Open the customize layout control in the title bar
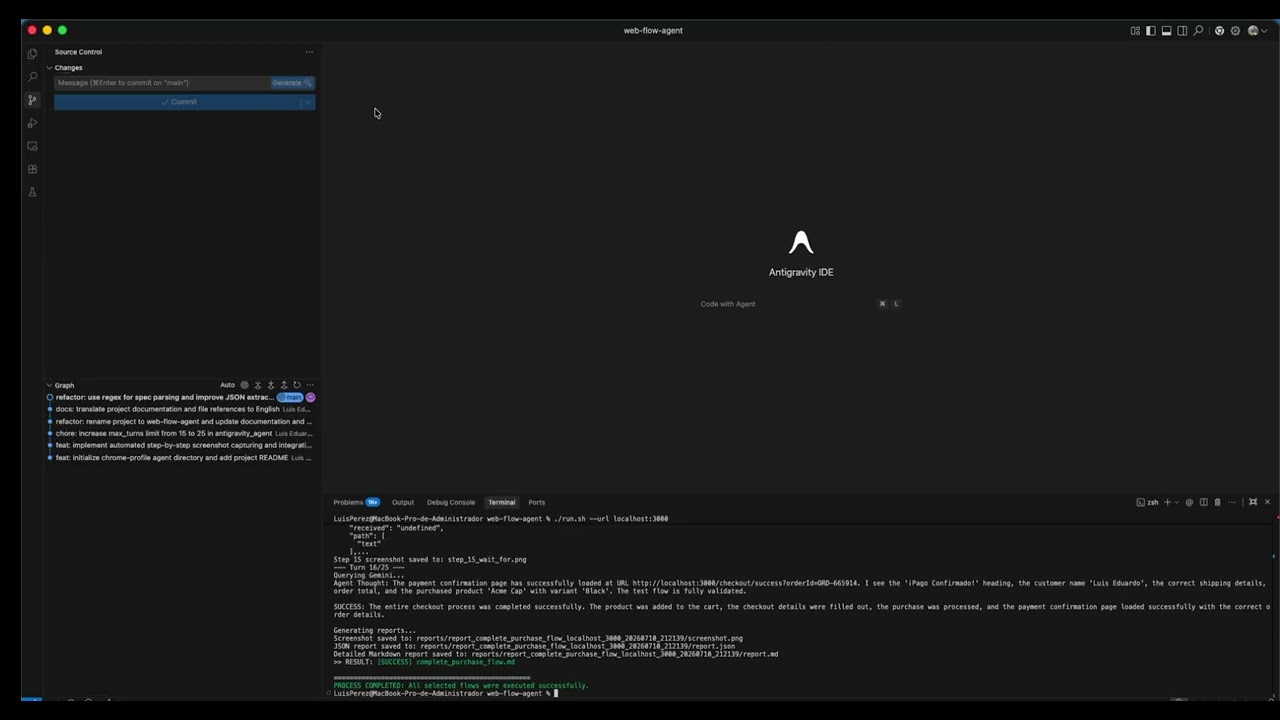1280x720 pixels. (x=1135, y=31)
